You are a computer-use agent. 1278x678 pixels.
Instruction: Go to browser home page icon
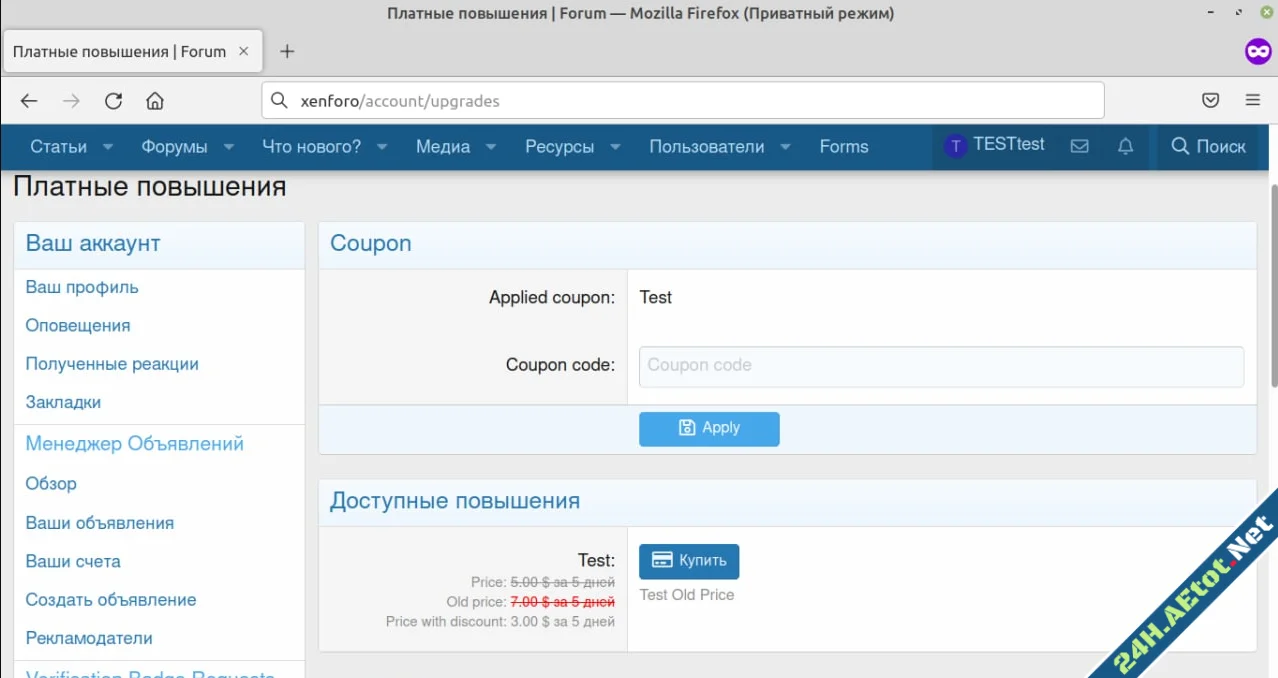pyautogui.click(x=155, y=101)
